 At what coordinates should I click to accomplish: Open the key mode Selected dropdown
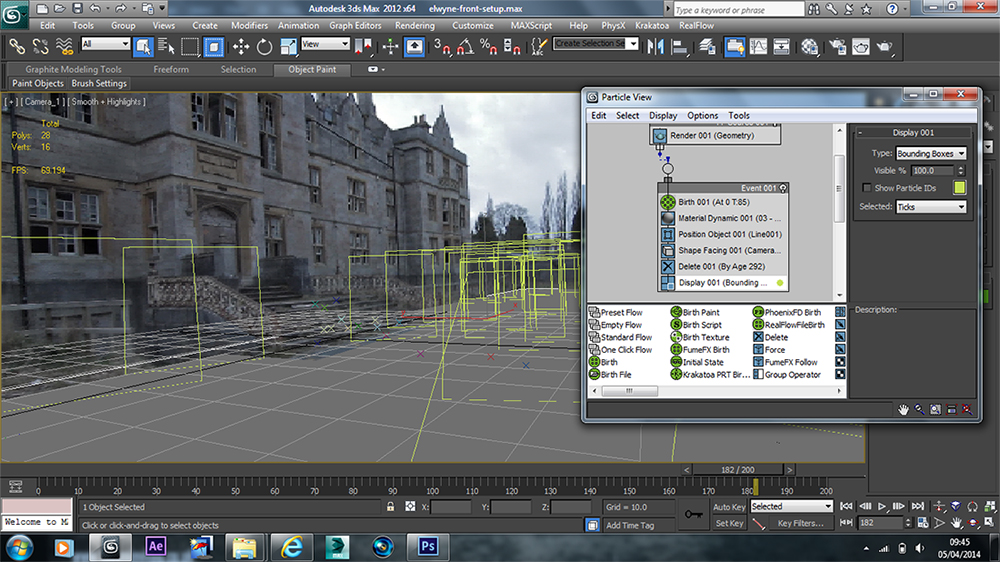tap(791, 506)
